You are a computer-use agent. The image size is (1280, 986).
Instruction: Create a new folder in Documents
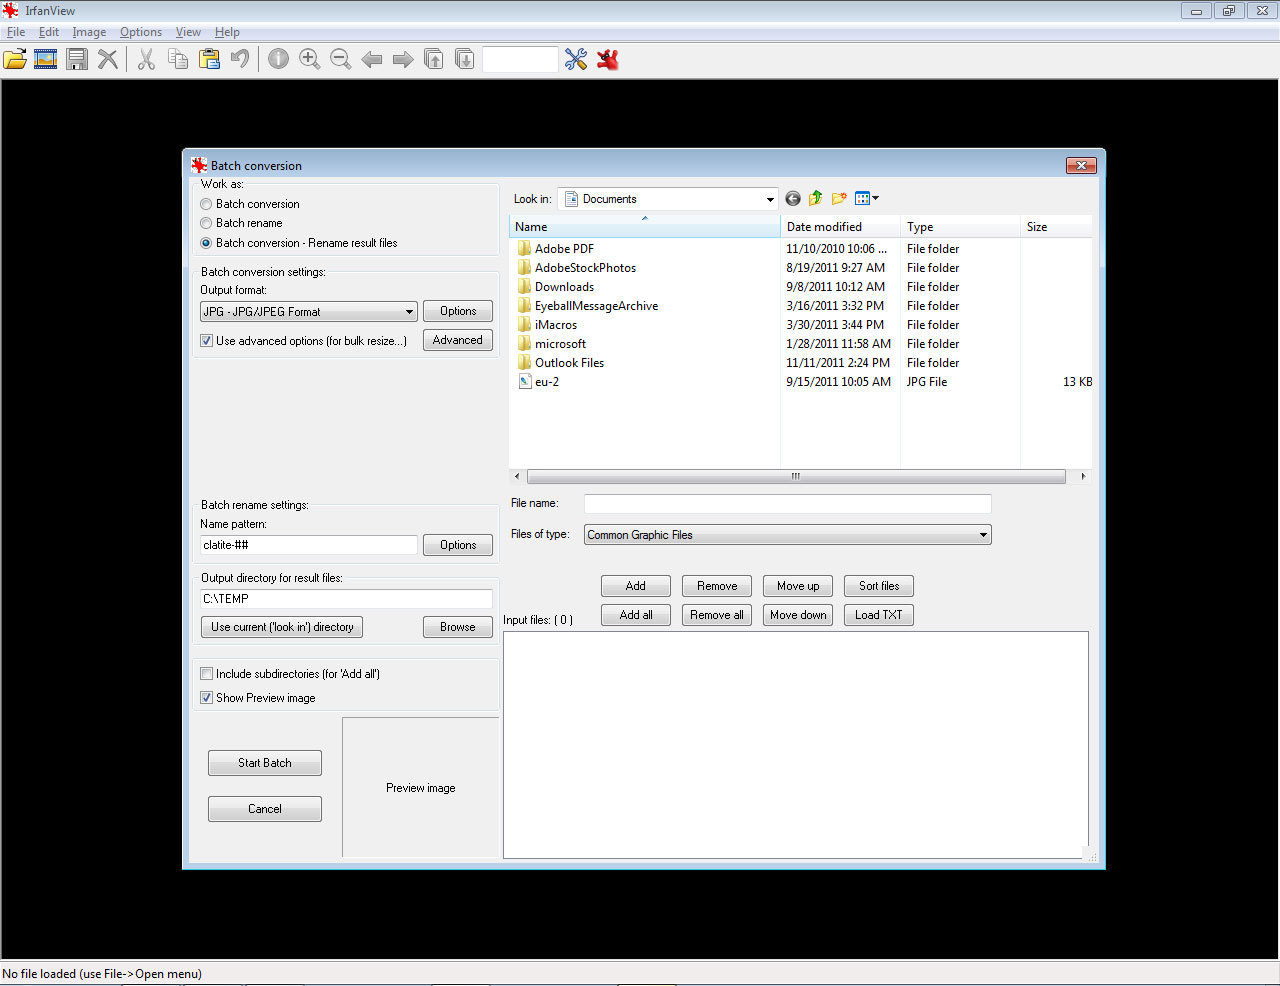pyautogui.click(x=839, y=199)
